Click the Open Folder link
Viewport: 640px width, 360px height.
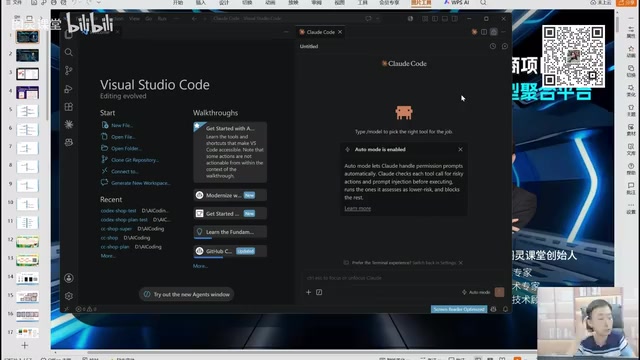click(127, 149)
